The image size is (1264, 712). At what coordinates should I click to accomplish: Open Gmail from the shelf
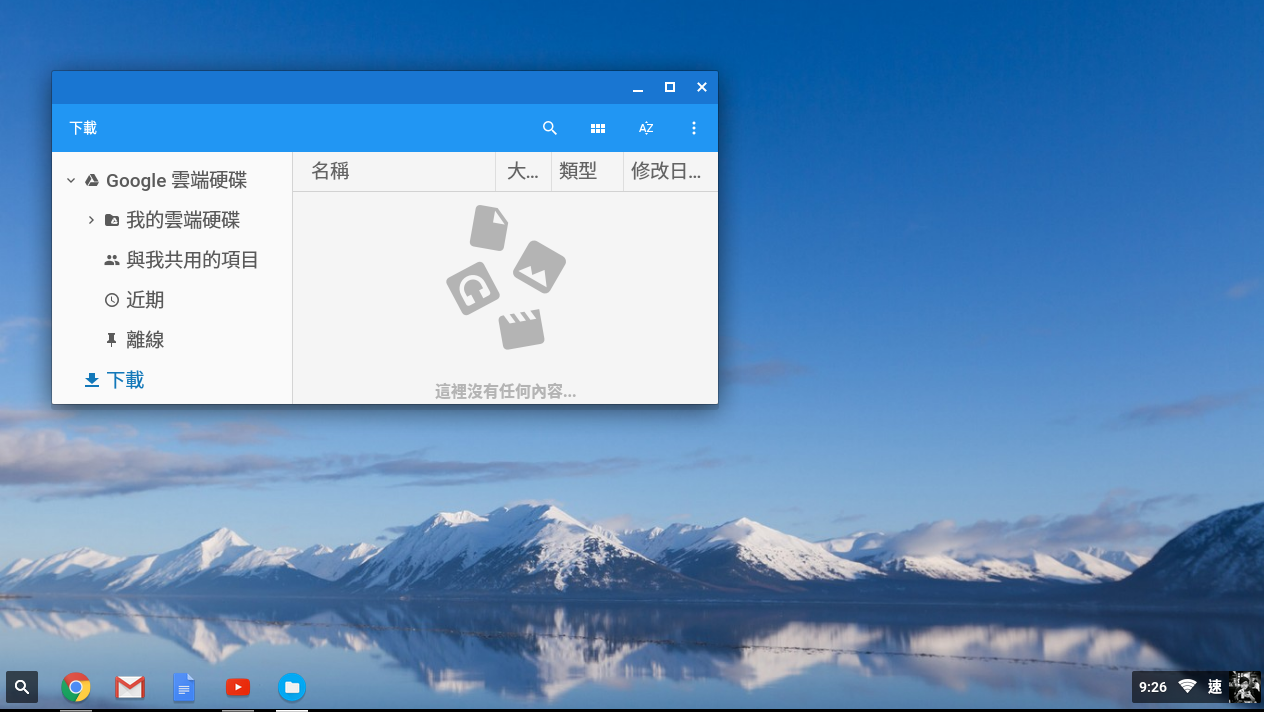[x=130, y=687]
